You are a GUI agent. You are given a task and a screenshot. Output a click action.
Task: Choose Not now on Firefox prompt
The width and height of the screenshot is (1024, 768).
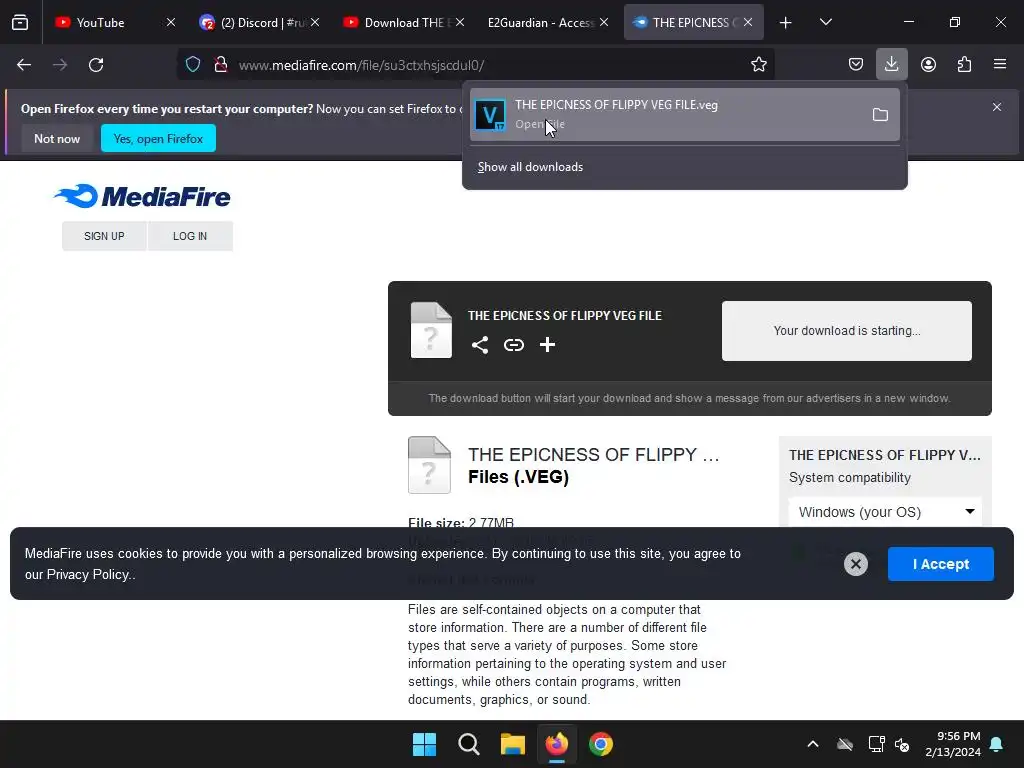[57, 138]
